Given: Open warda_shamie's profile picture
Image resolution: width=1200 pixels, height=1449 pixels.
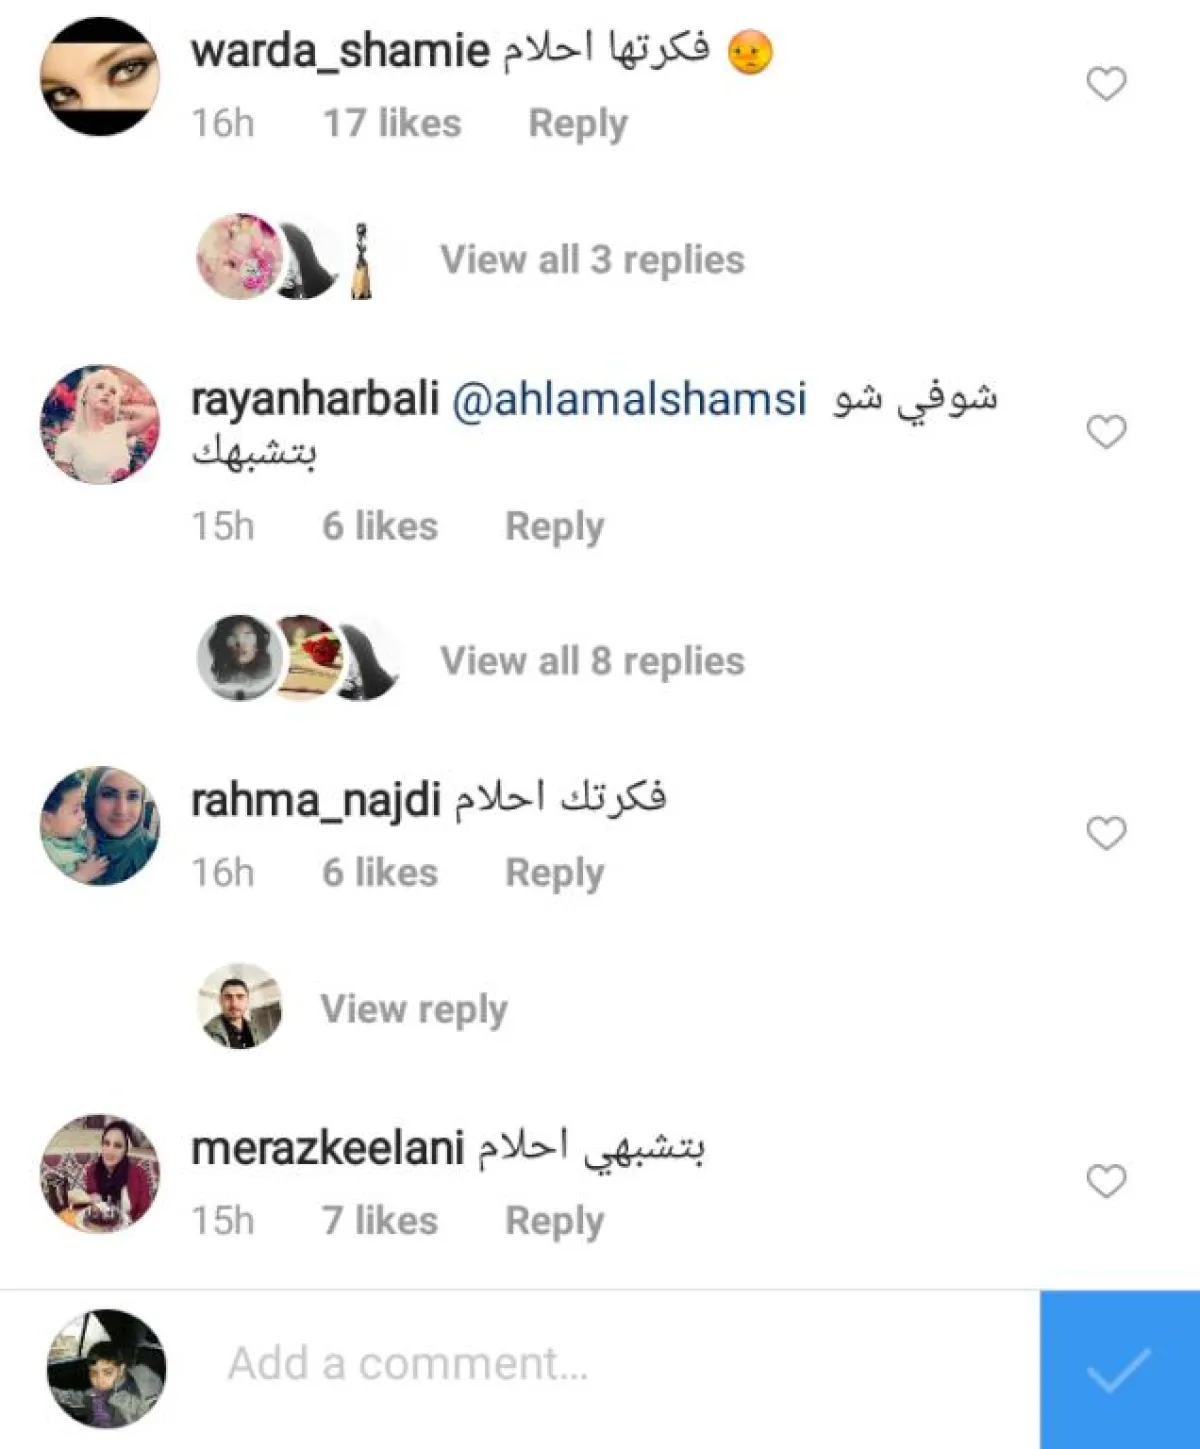Looking at the screenshot, I should 100,76.
